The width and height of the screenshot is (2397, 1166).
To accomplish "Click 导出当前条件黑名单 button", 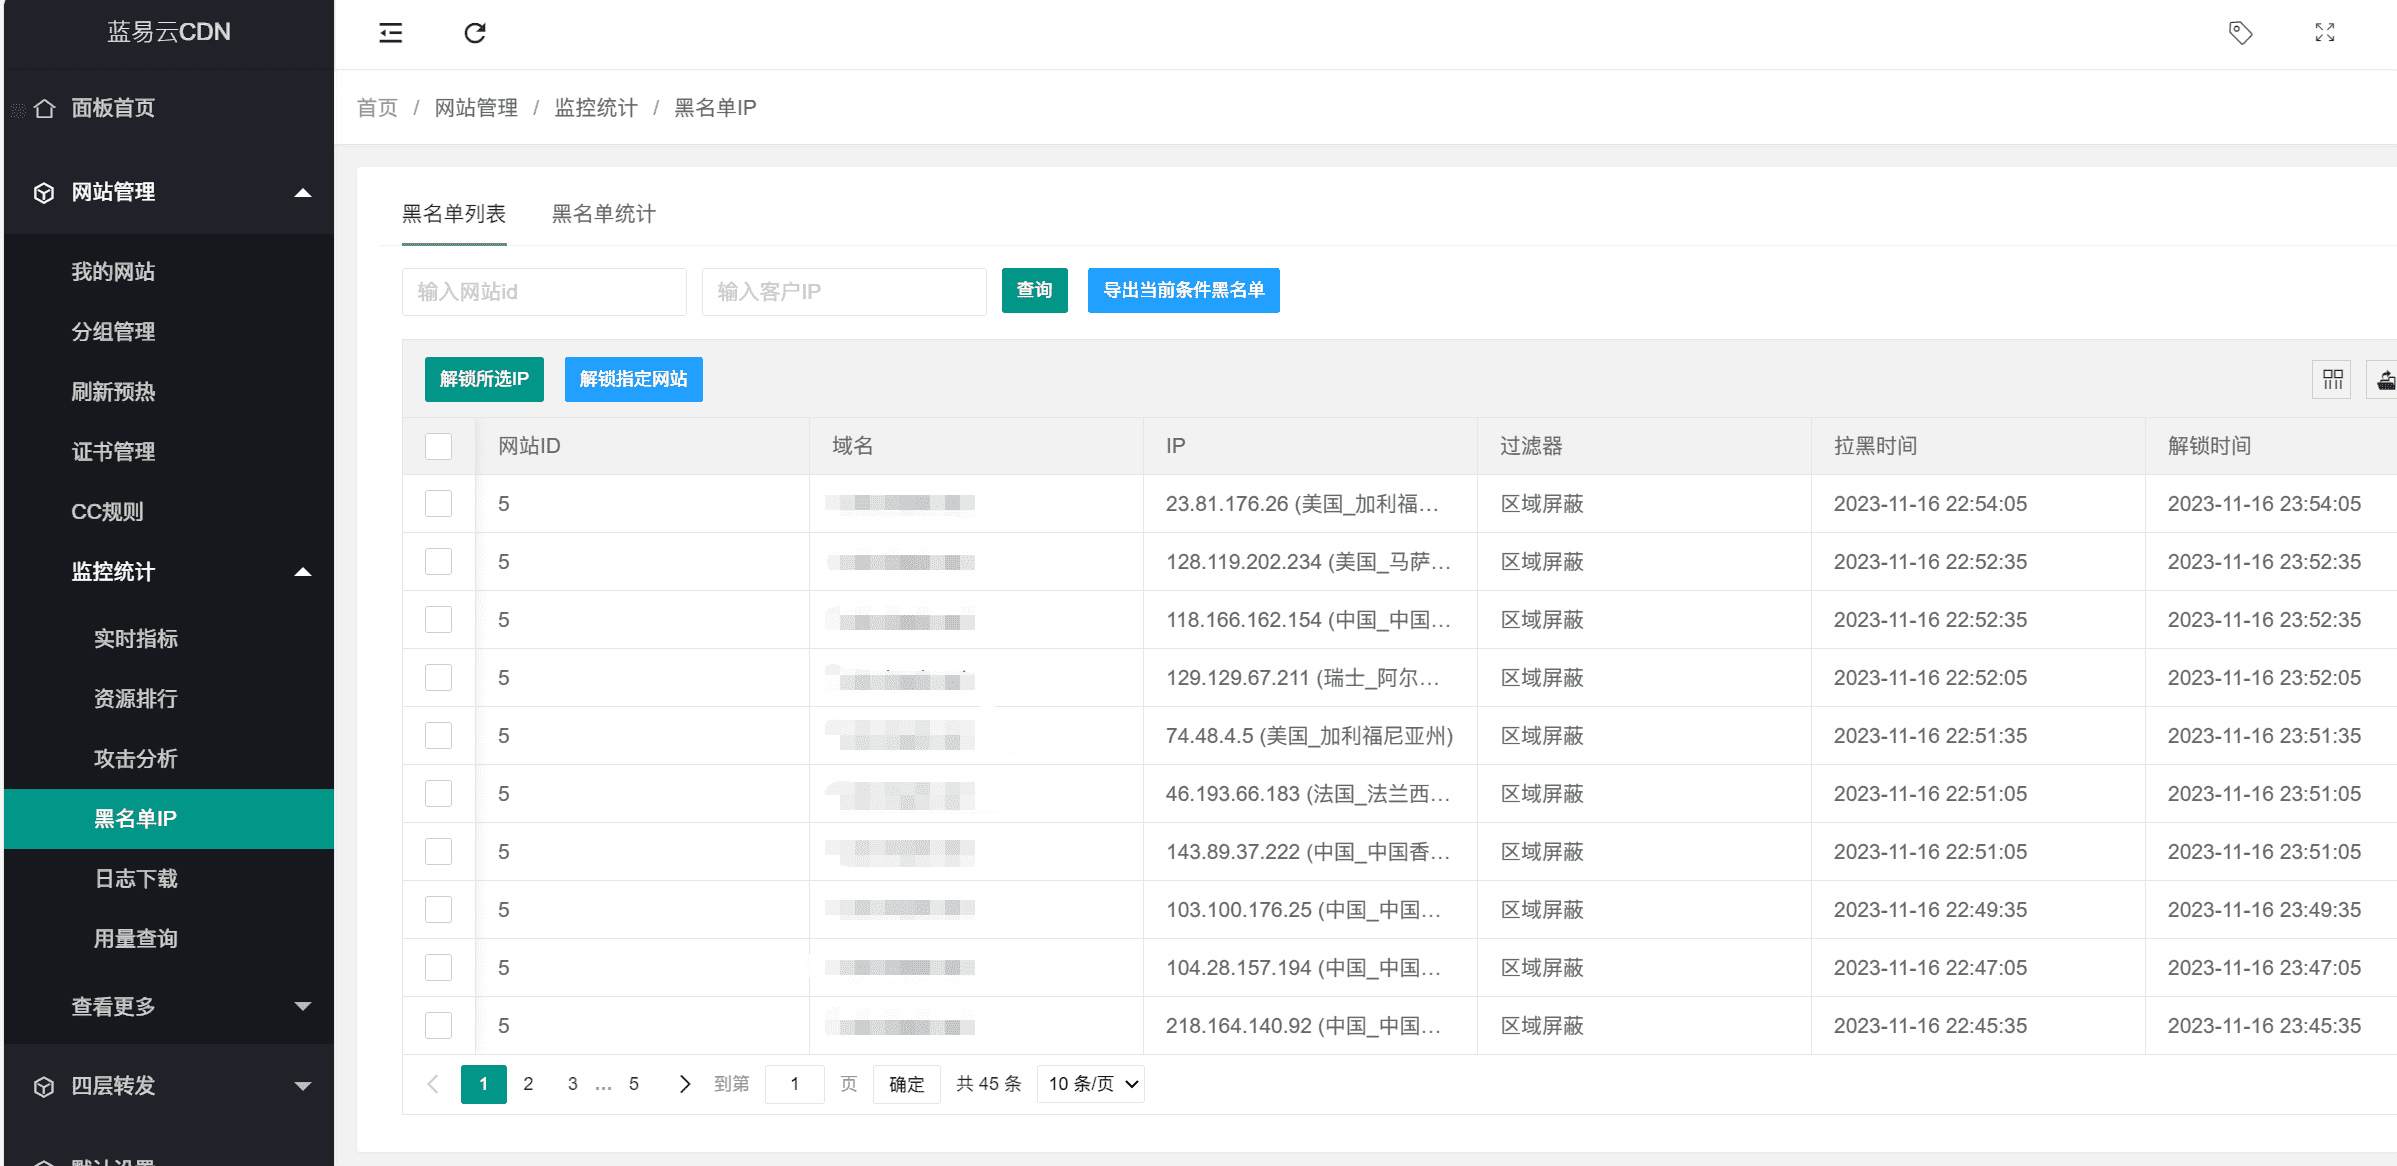I will (x=1183, y=289).
